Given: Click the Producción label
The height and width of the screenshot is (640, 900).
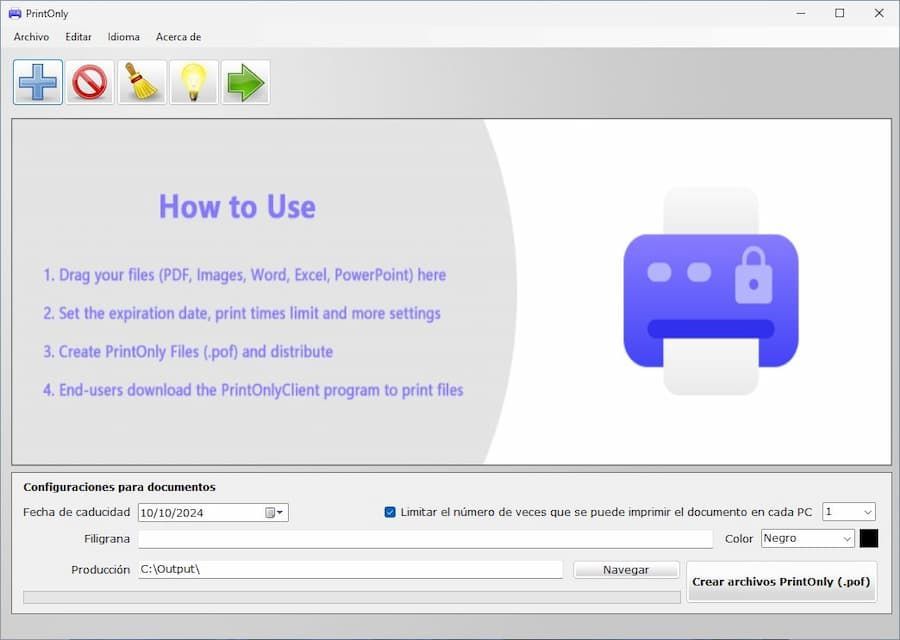Looking at the screenshot, I should pos(100,569).
